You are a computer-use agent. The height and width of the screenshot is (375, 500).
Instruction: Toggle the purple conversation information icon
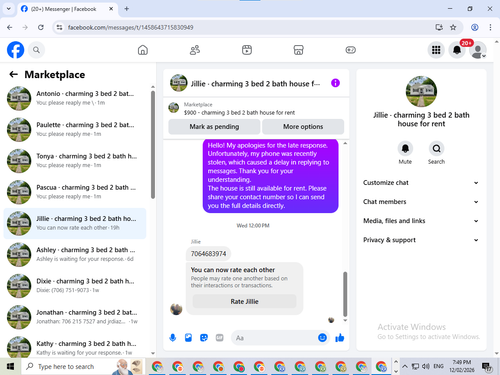[335, 83]
